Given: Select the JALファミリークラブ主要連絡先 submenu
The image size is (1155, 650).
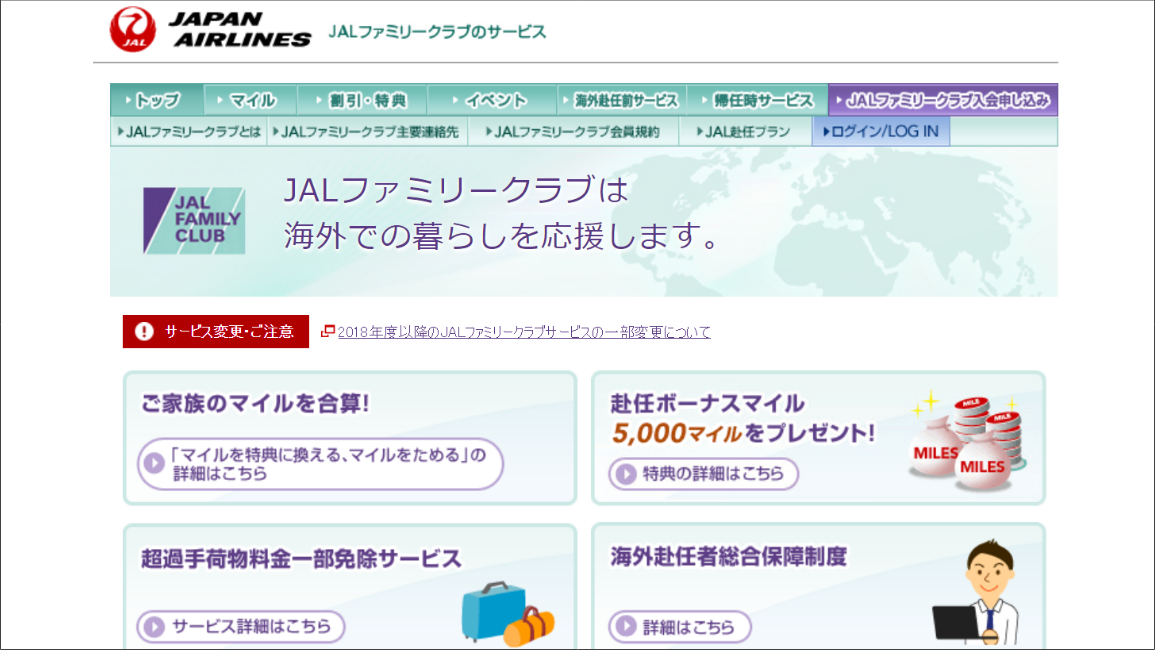Looking at the screenshot, I should point(367,132).
